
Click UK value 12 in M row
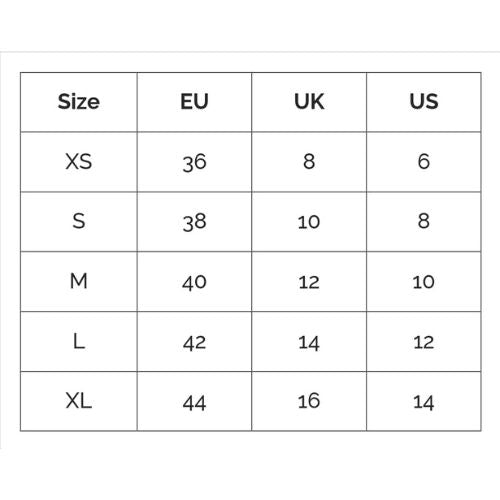point(309,282)
